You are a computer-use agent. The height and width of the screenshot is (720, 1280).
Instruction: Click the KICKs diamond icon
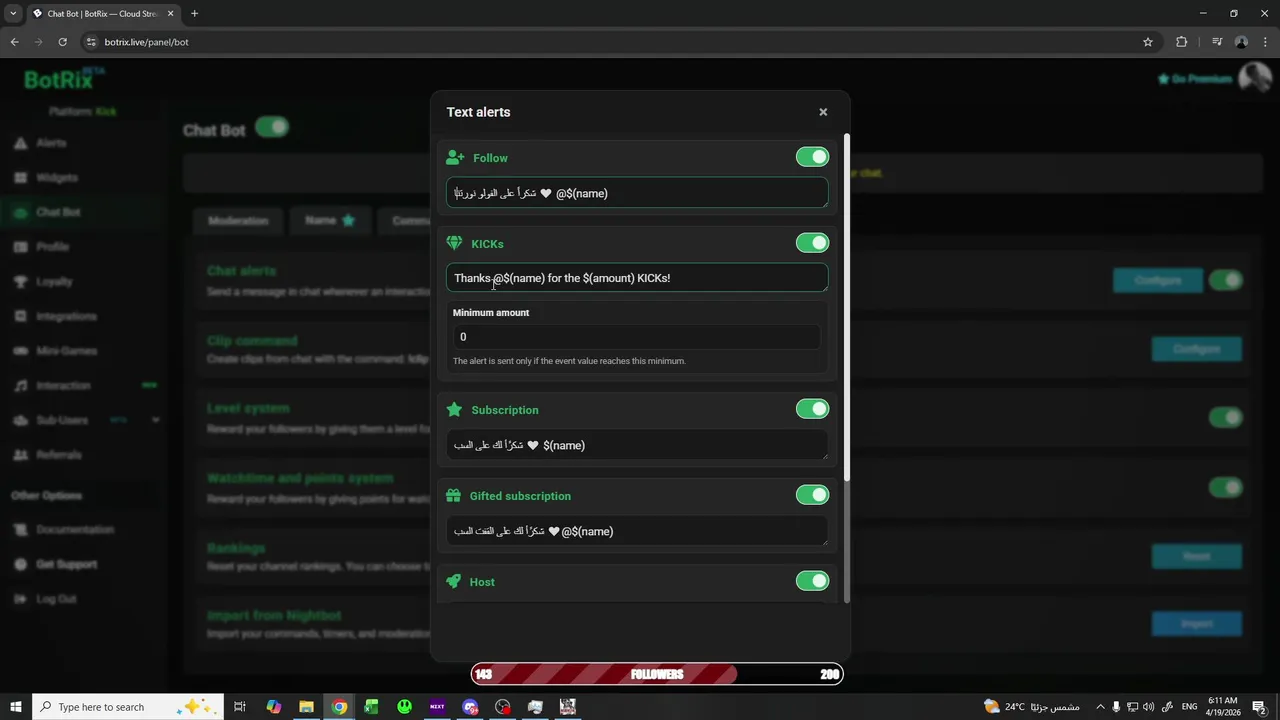(454, 244)
